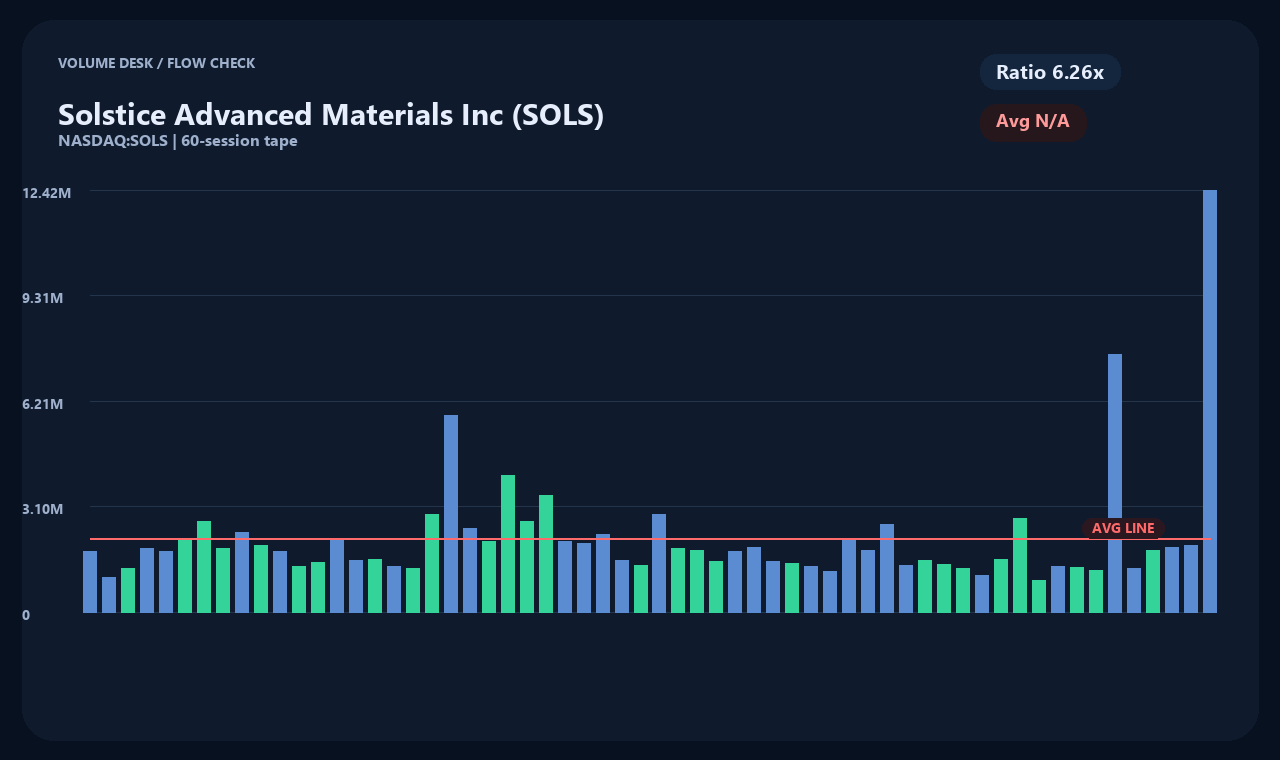Click the NASDAQ:SOLS | 60-session tape subtitle

pyautogui.click(x=178, y=141)
